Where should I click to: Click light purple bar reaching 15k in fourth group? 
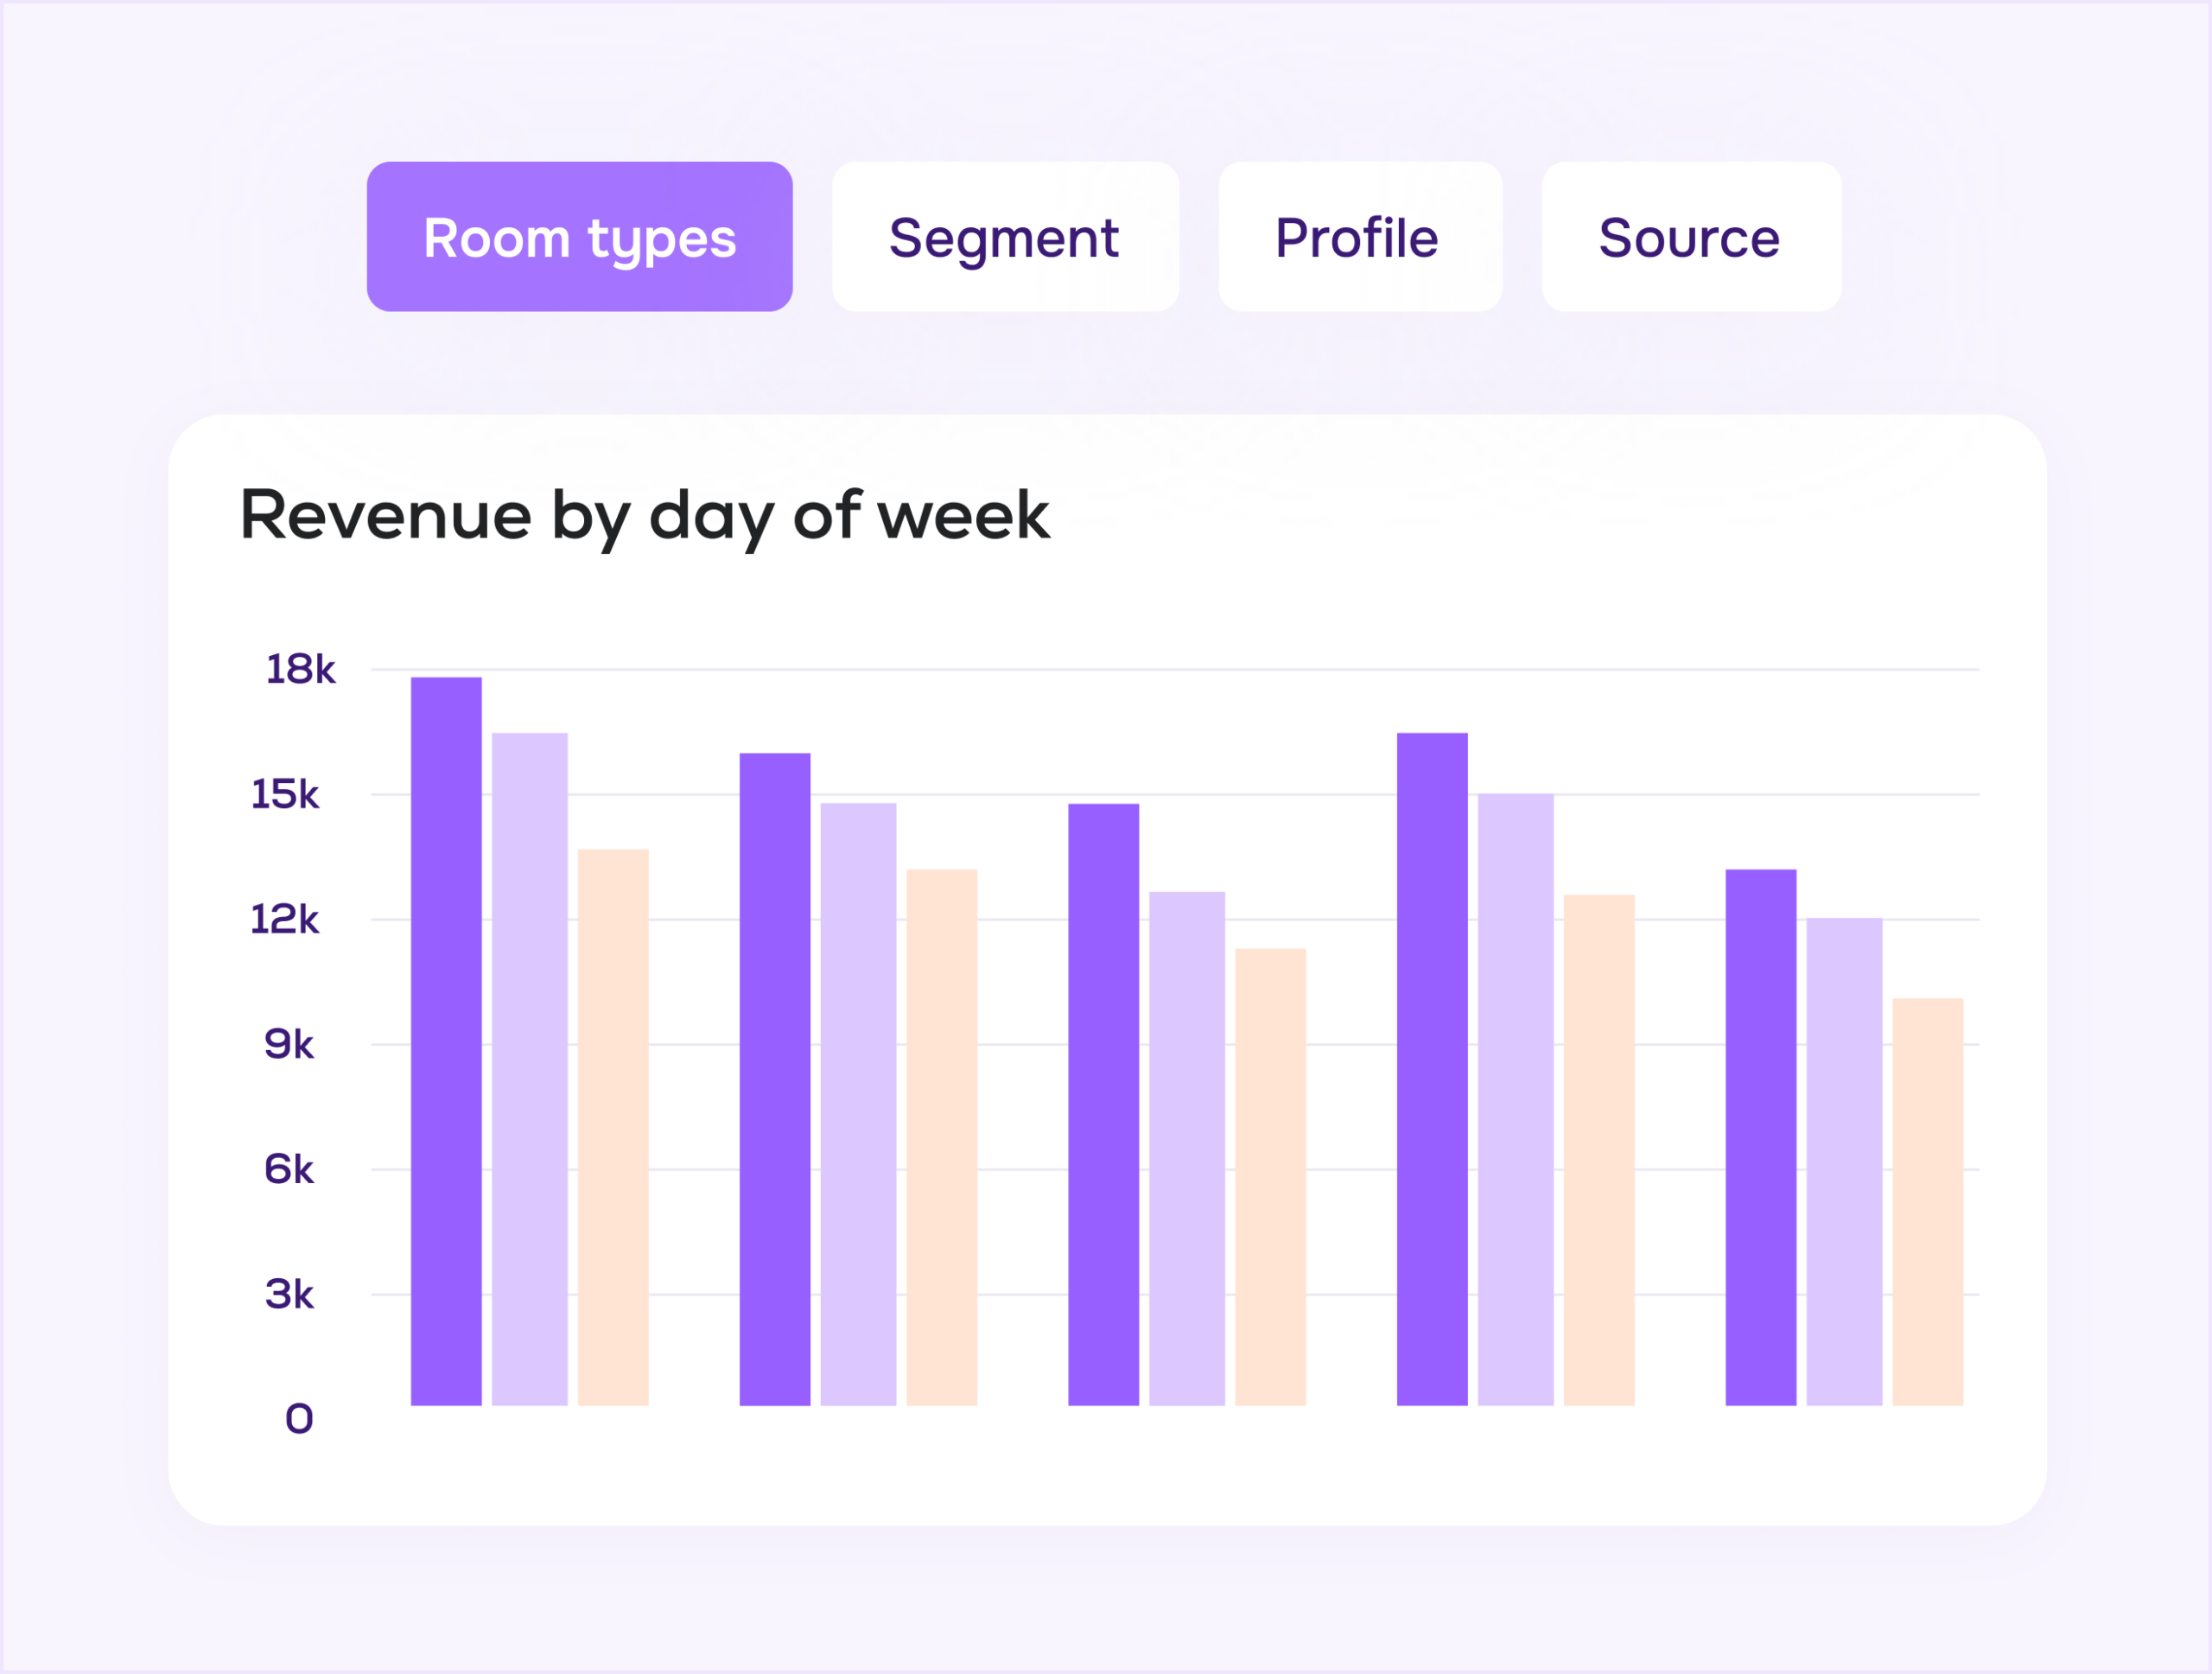click(1515, 1099)
